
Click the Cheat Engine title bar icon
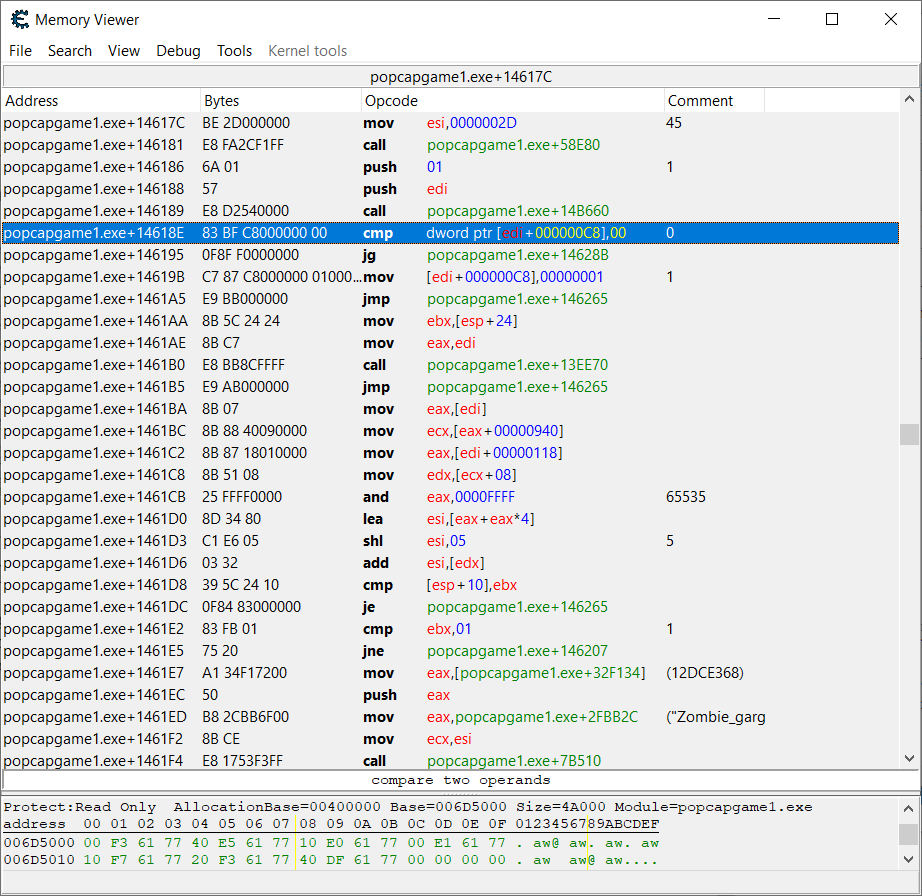19,19
